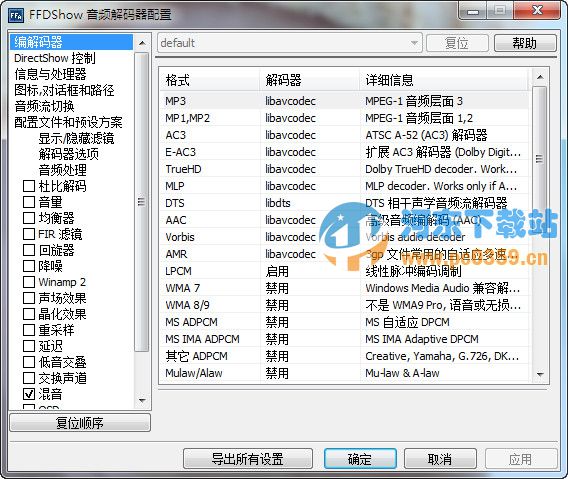
Task: Select the MP1,MP2 format row
Action: [x=344, y=118]
